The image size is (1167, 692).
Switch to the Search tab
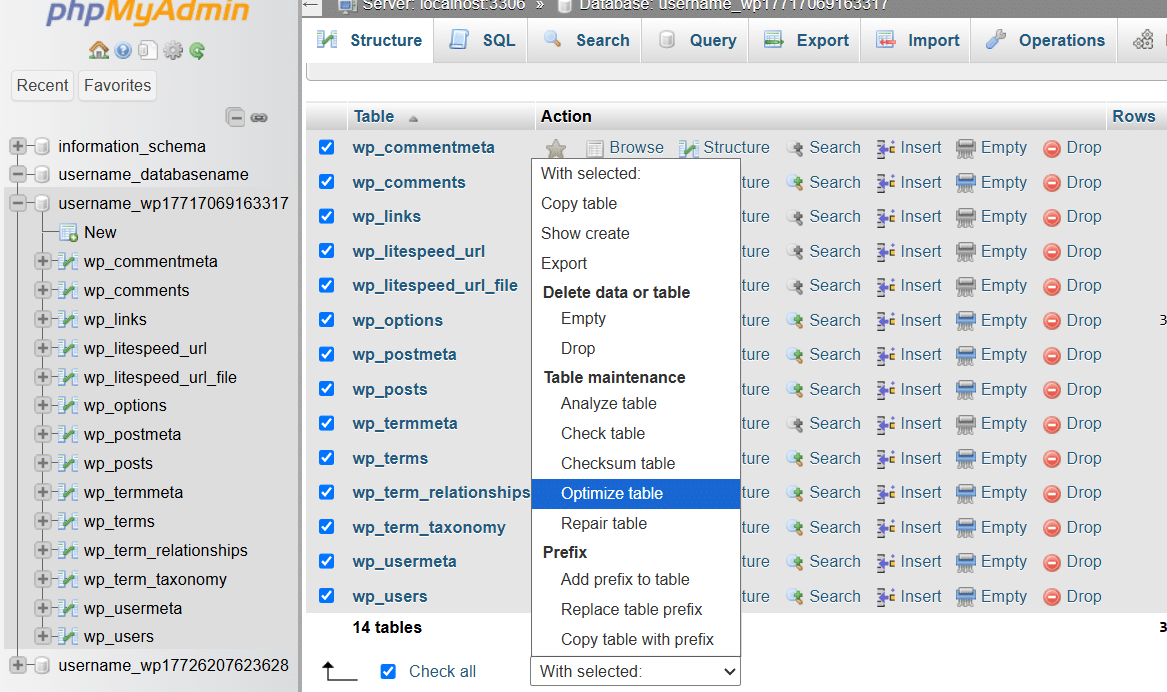(587, 40)
